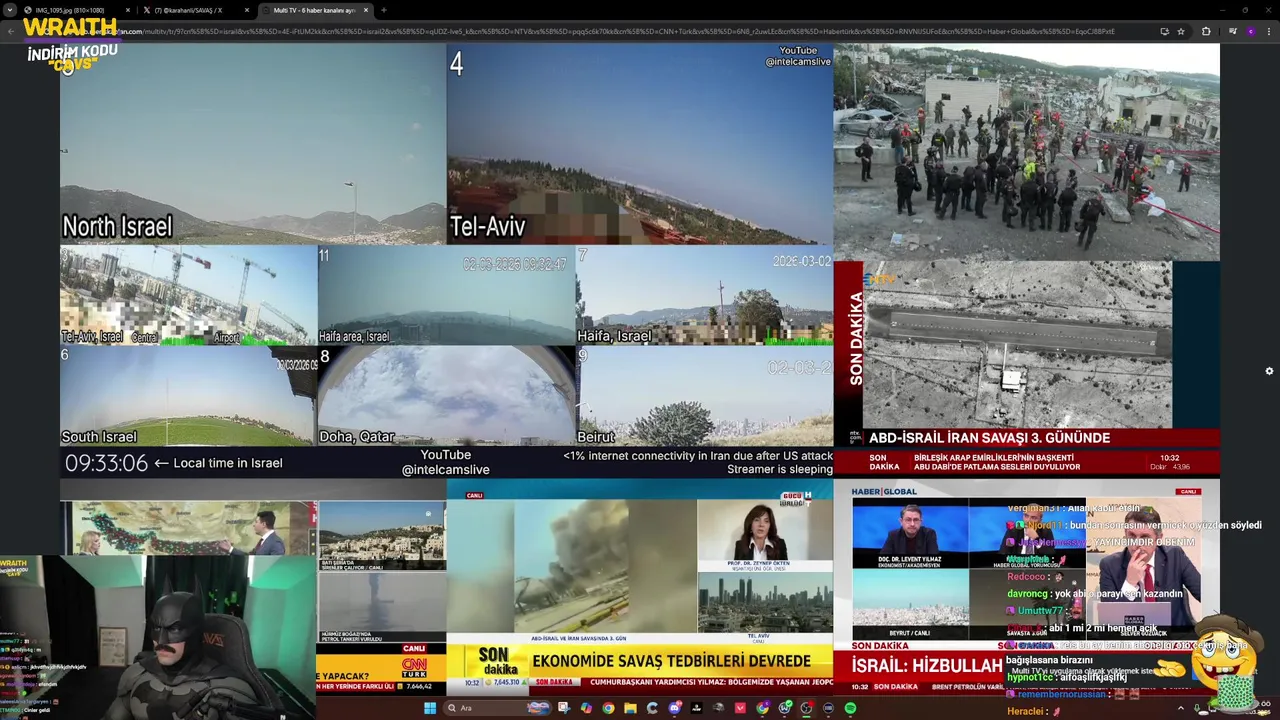This screenshot has height=720, width=1280.
Task: Go back with the browser back arrow
Action: (11, 31)
